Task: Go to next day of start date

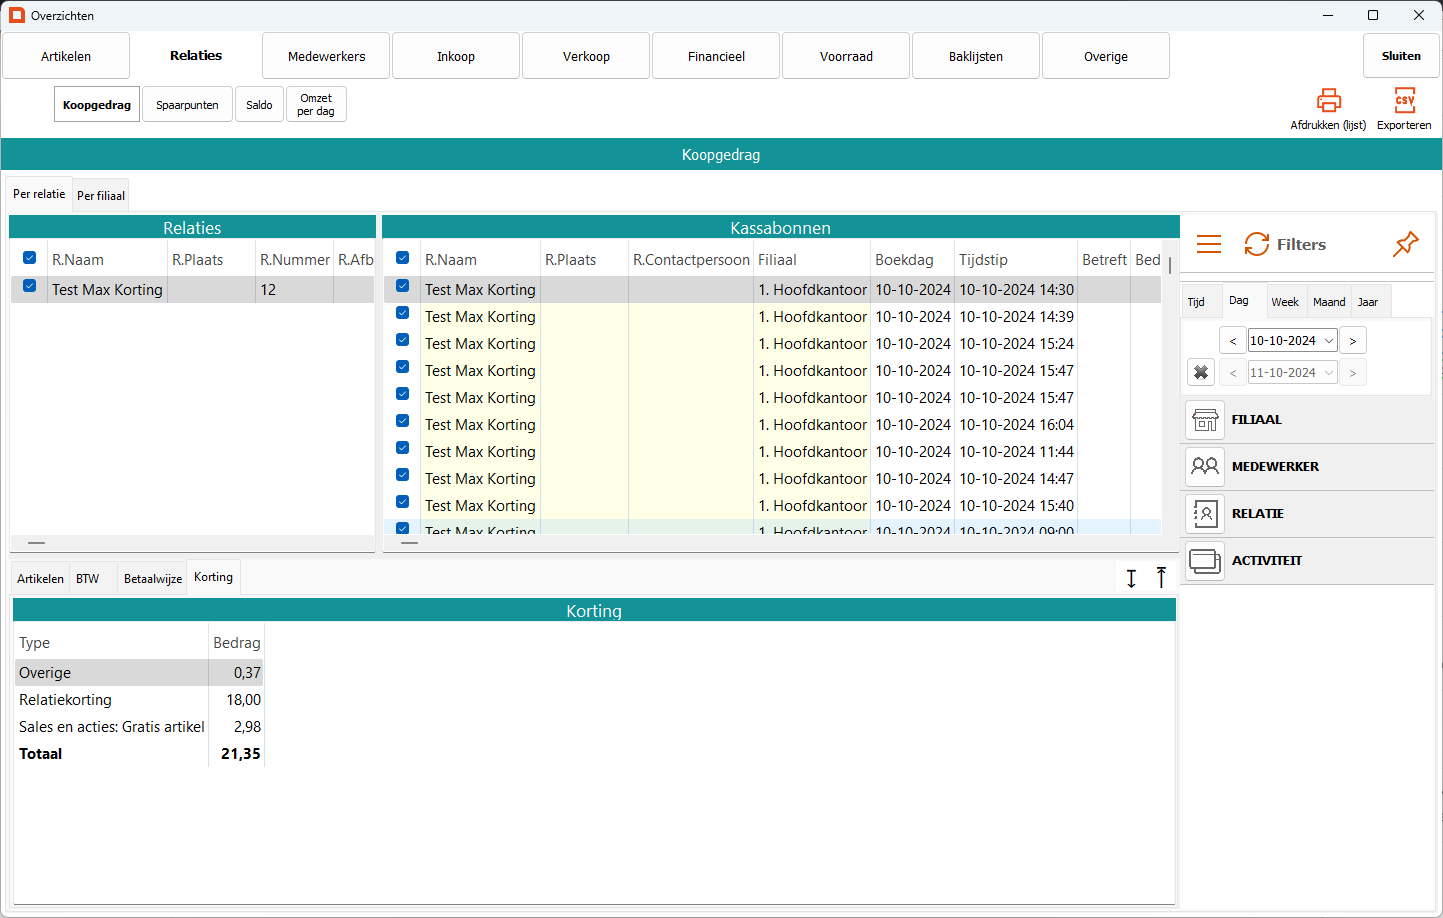Action: (x=1353, y=341)
